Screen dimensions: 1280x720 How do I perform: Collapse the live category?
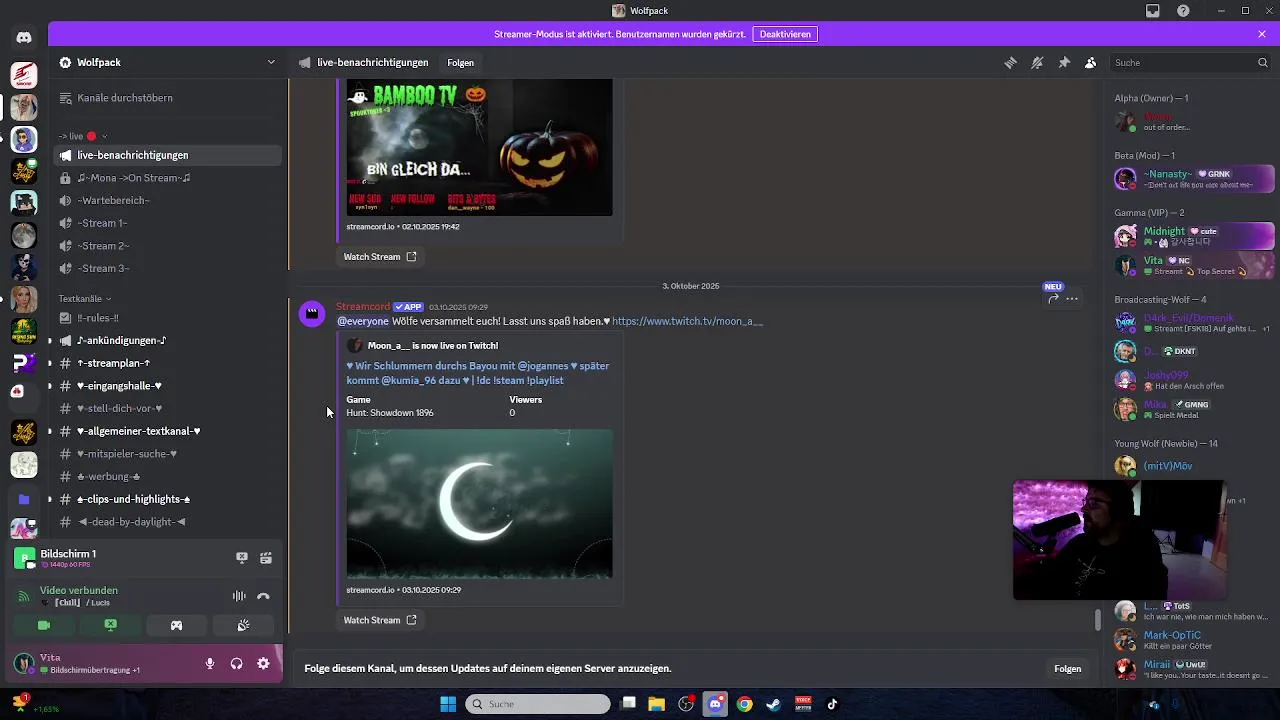pos(82,136)
